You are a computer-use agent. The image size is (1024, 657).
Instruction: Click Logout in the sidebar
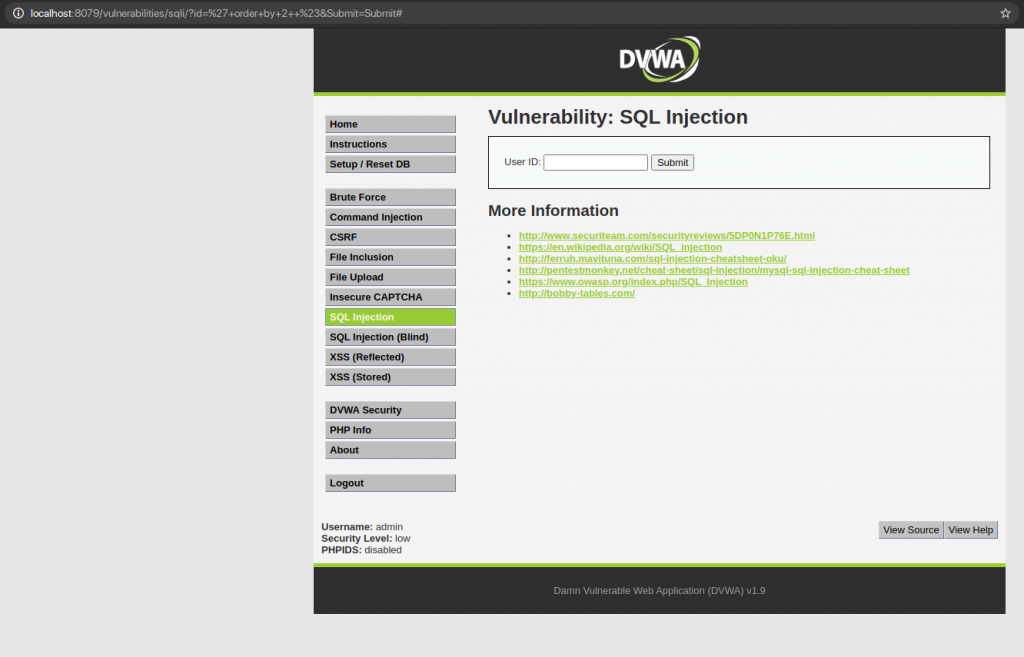(390, 483)
